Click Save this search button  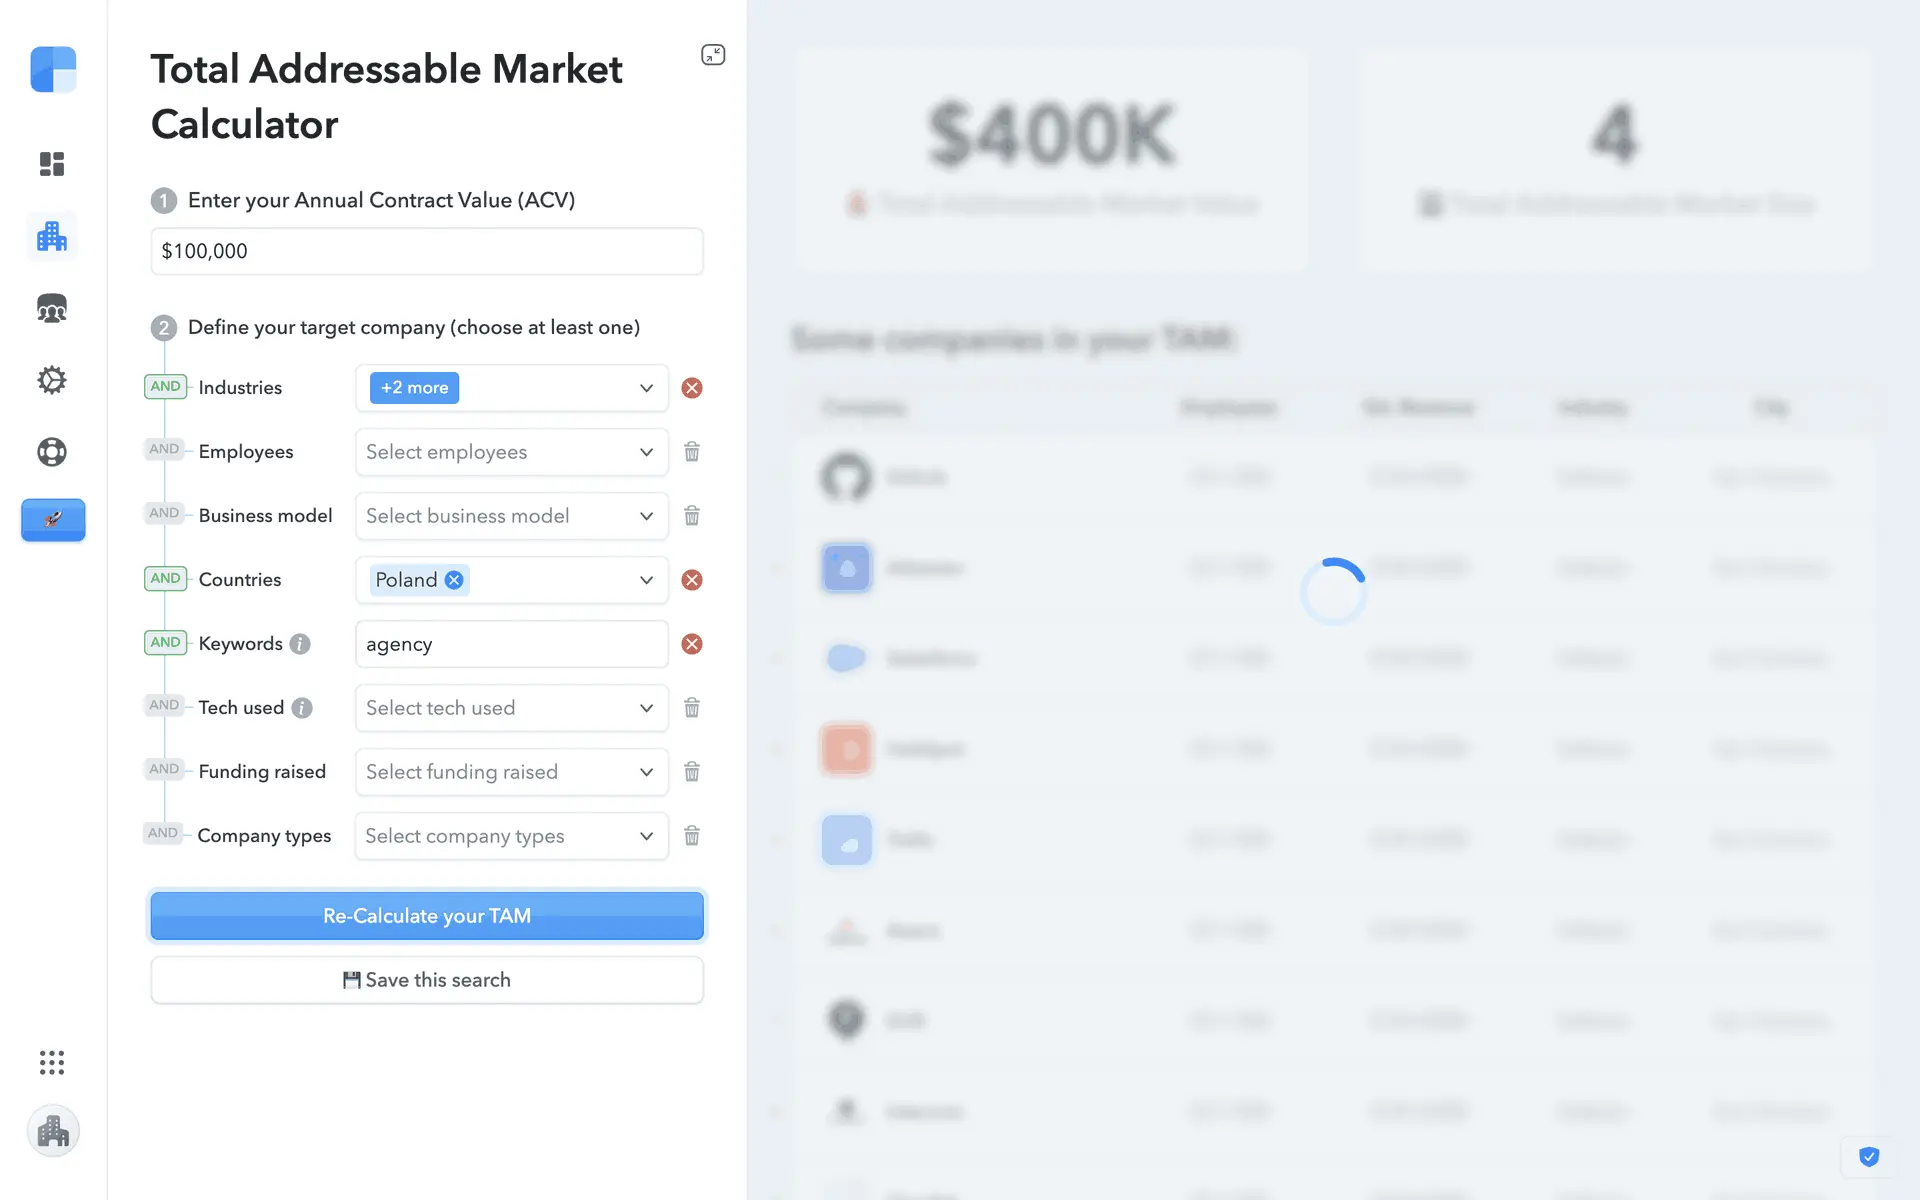point(427,980)
